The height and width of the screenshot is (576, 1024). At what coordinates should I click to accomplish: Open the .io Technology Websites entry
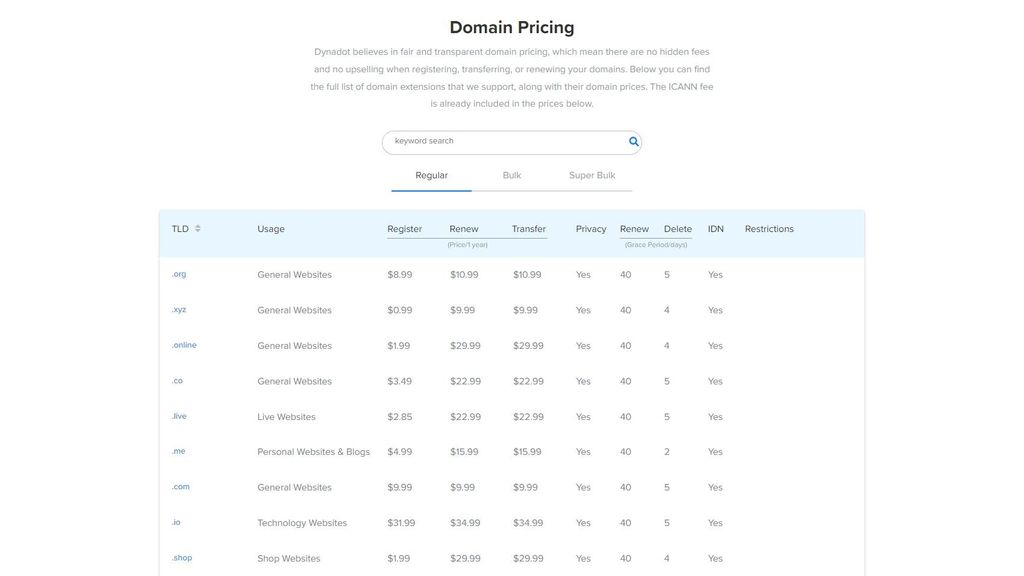click(x=174, y=520)
